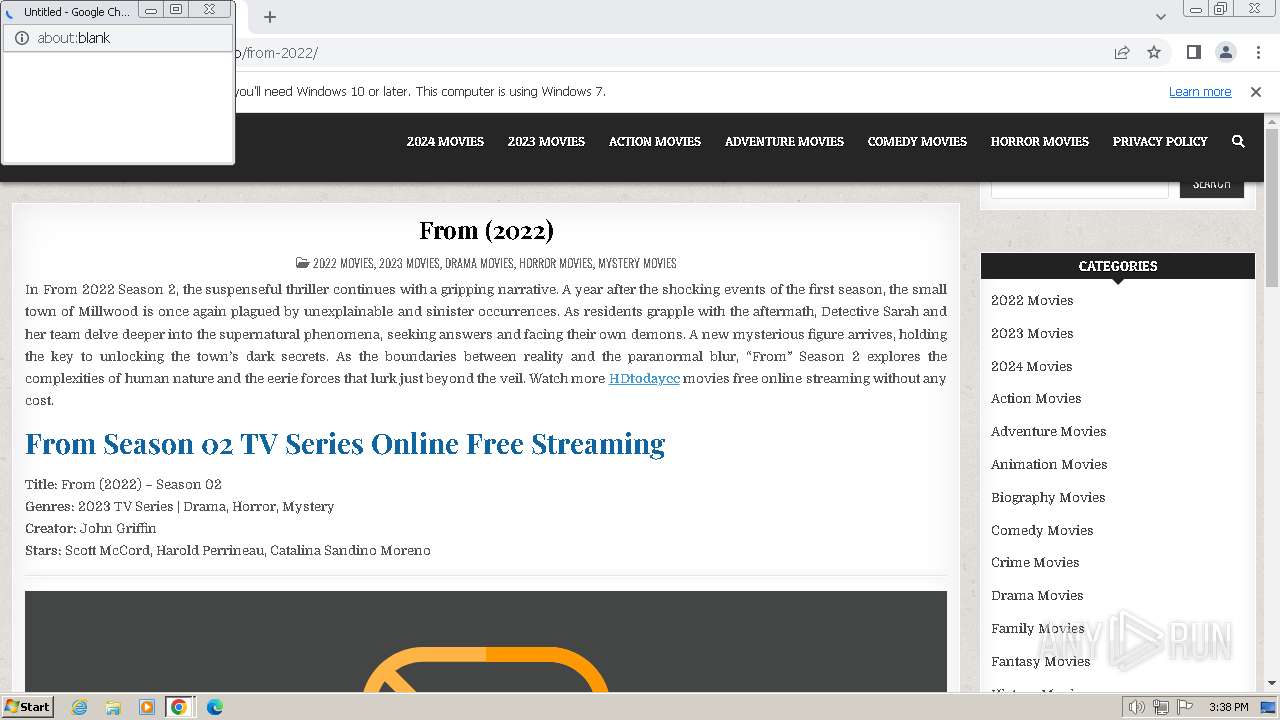The image size is (1280, 720).
Task: Show the system clock at 3:38 PM
Action: pos(1228,707)
